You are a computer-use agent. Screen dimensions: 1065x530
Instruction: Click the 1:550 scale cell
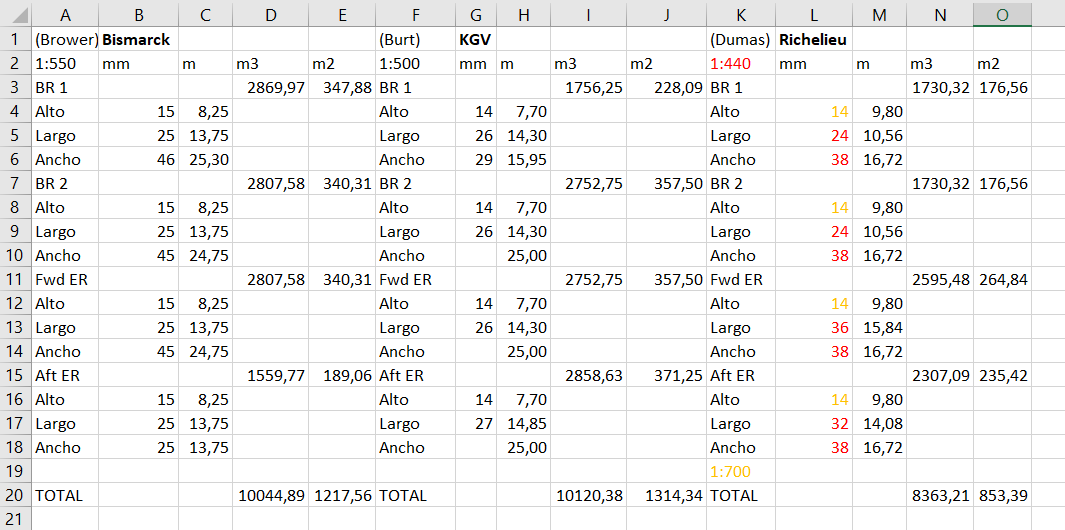[66, 64]
